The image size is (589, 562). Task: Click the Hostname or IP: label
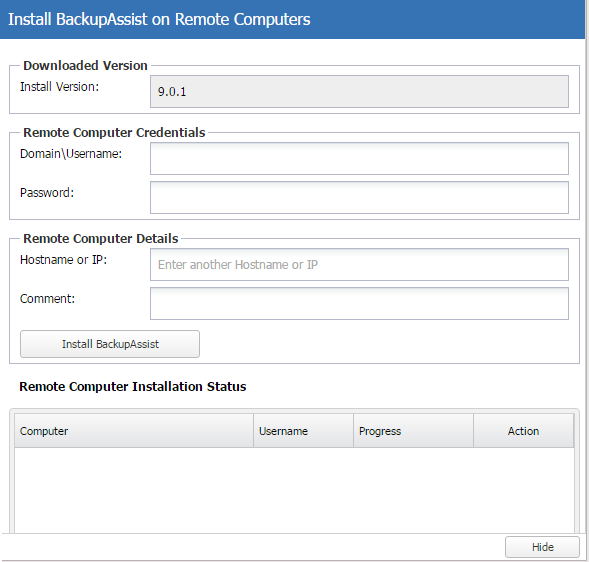[63, 260]
